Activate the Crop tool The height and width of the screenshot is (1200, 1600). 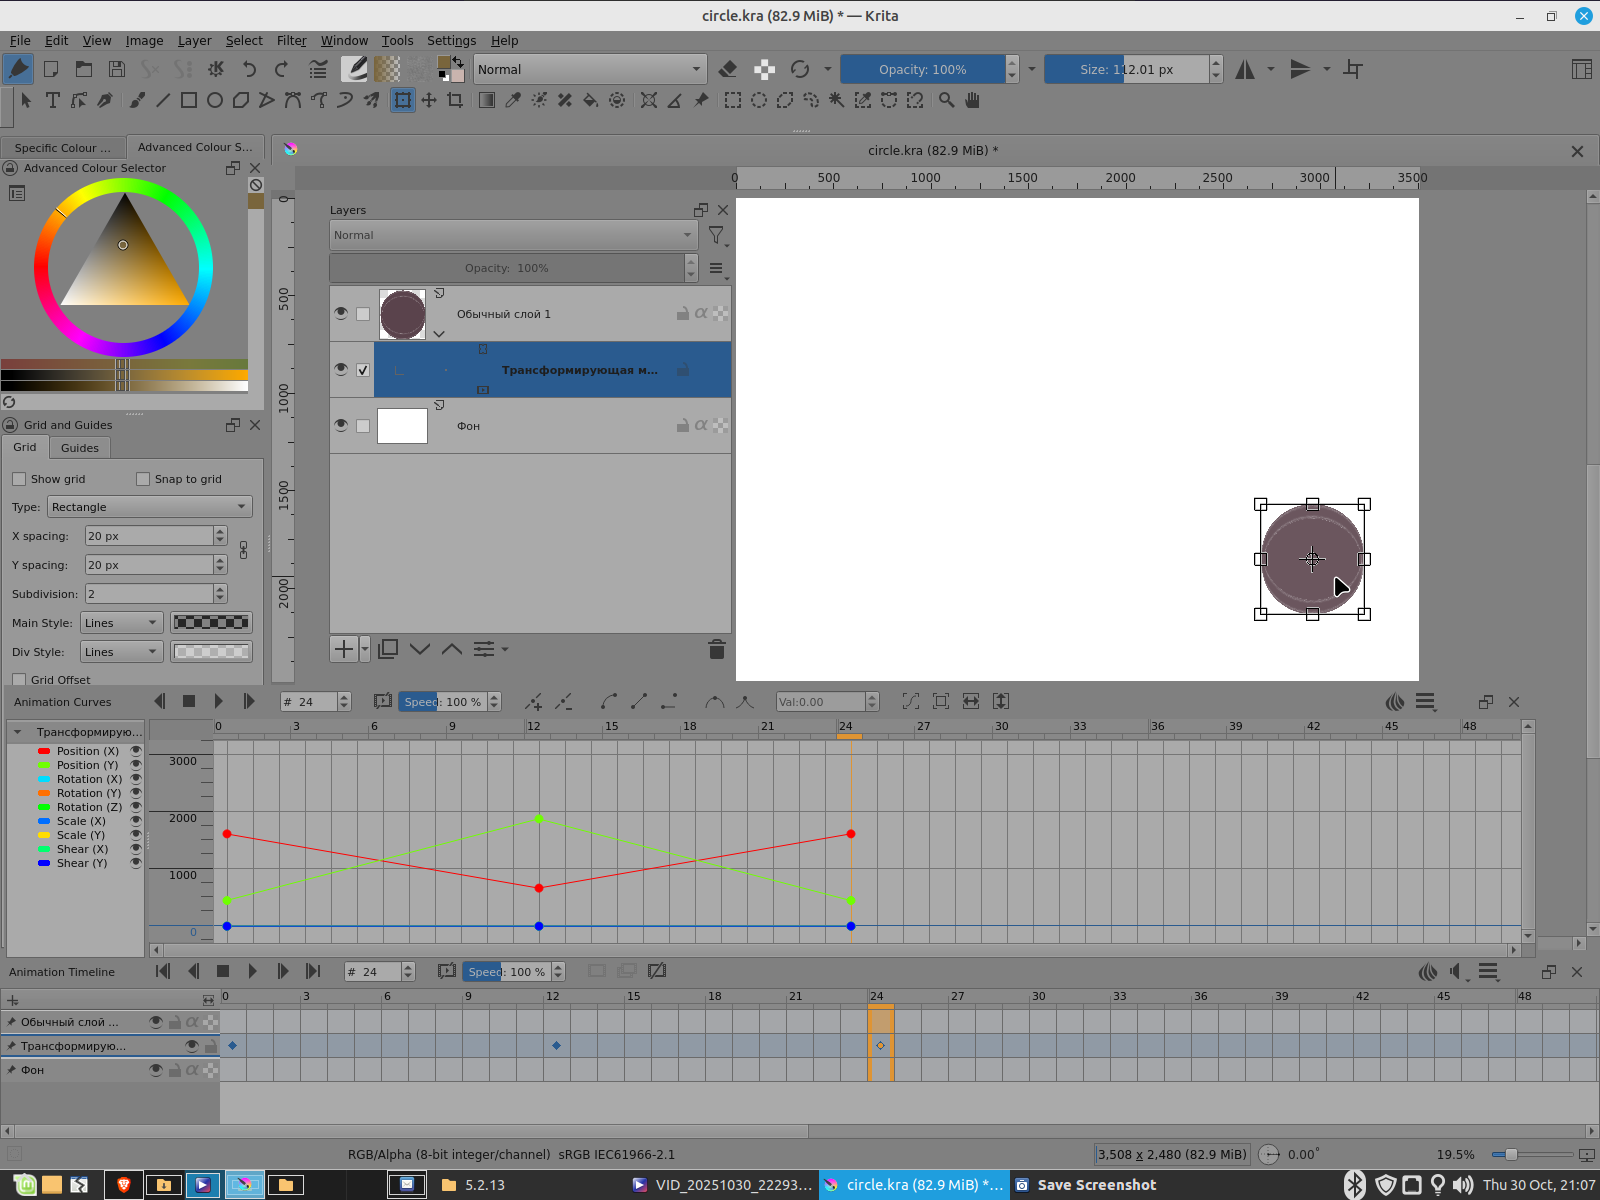455,100
